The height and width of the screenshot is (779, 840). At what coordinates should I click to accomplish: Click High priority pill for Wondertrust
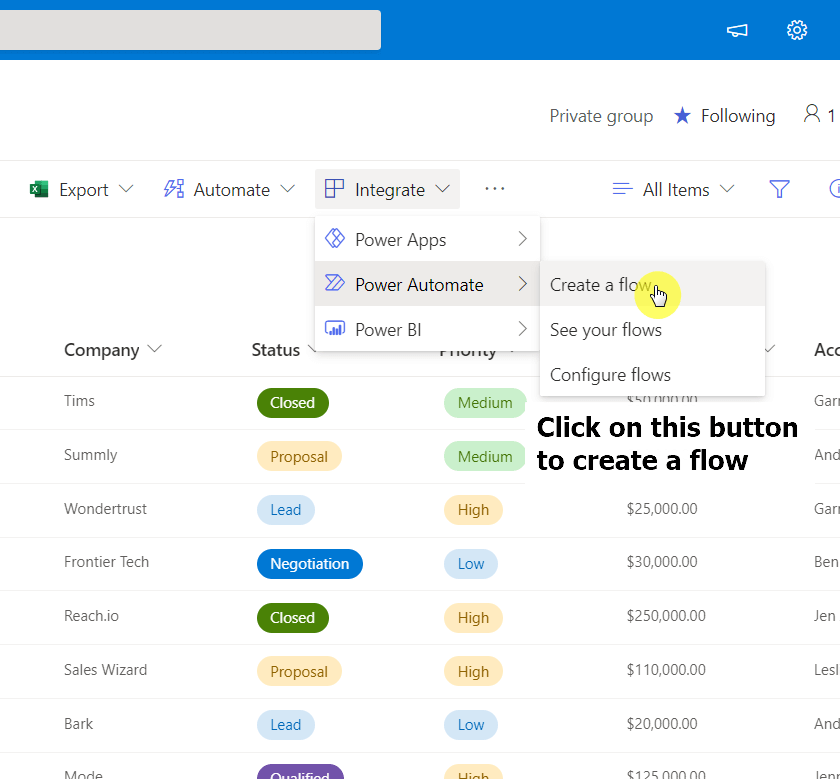pyautogui.click(x=473, y=510)
